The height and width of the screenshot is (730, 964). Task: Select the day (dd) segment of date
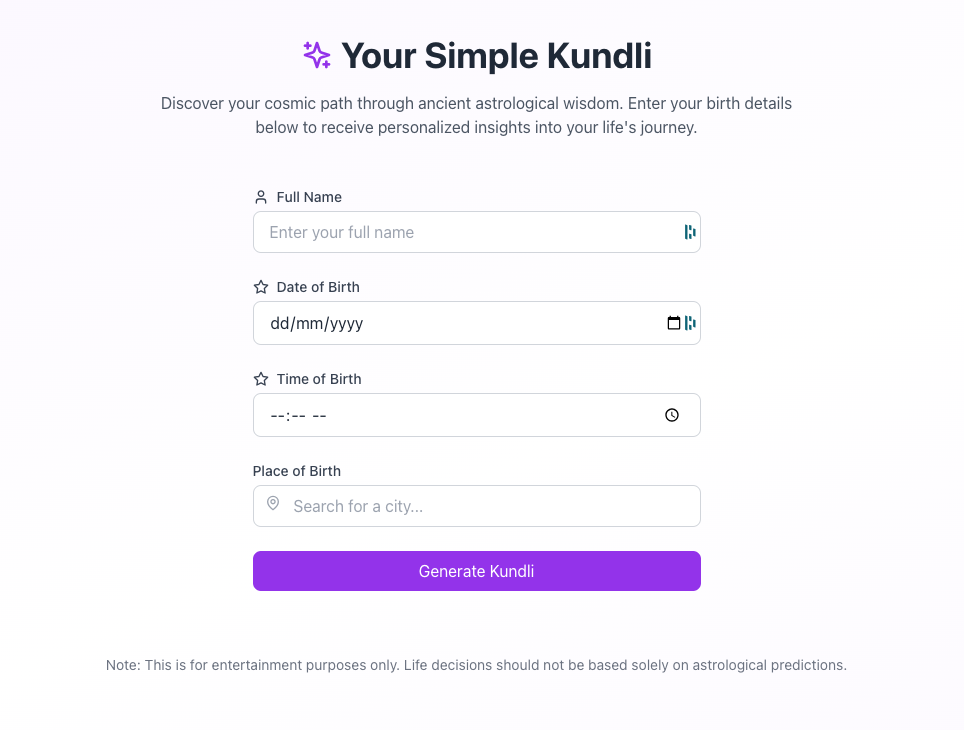[x=279, y=323]
